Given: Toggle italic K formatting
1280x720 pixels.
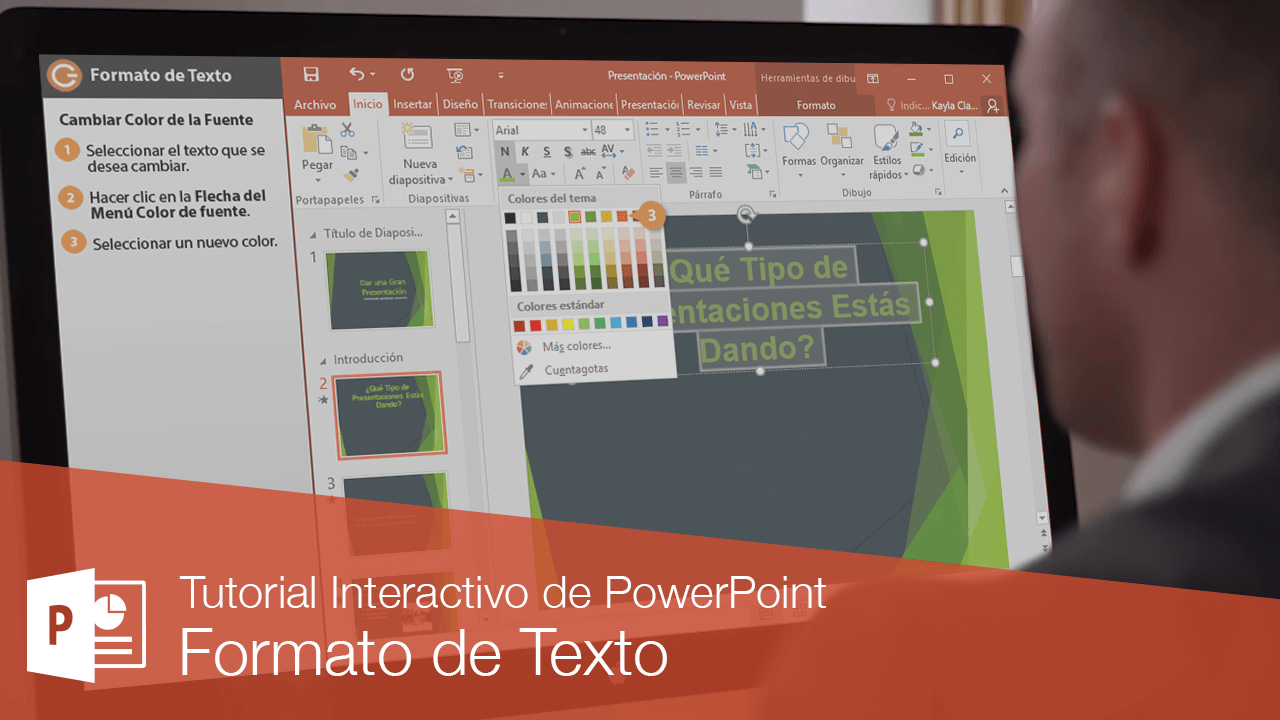Looking at the screenshot, I should 527,151.
